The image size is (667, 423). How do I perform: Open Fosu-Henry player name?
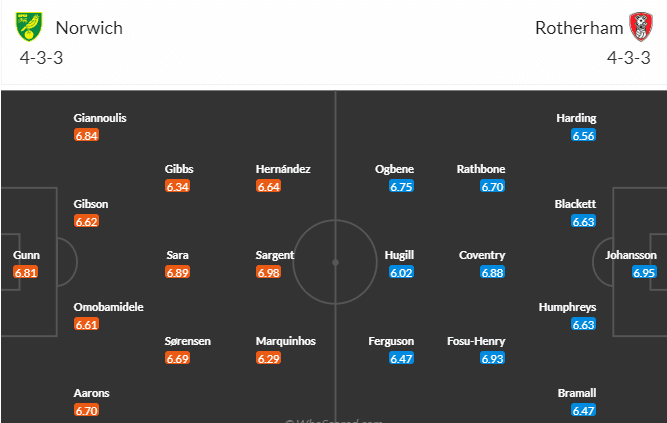click(x=476, y=341)
